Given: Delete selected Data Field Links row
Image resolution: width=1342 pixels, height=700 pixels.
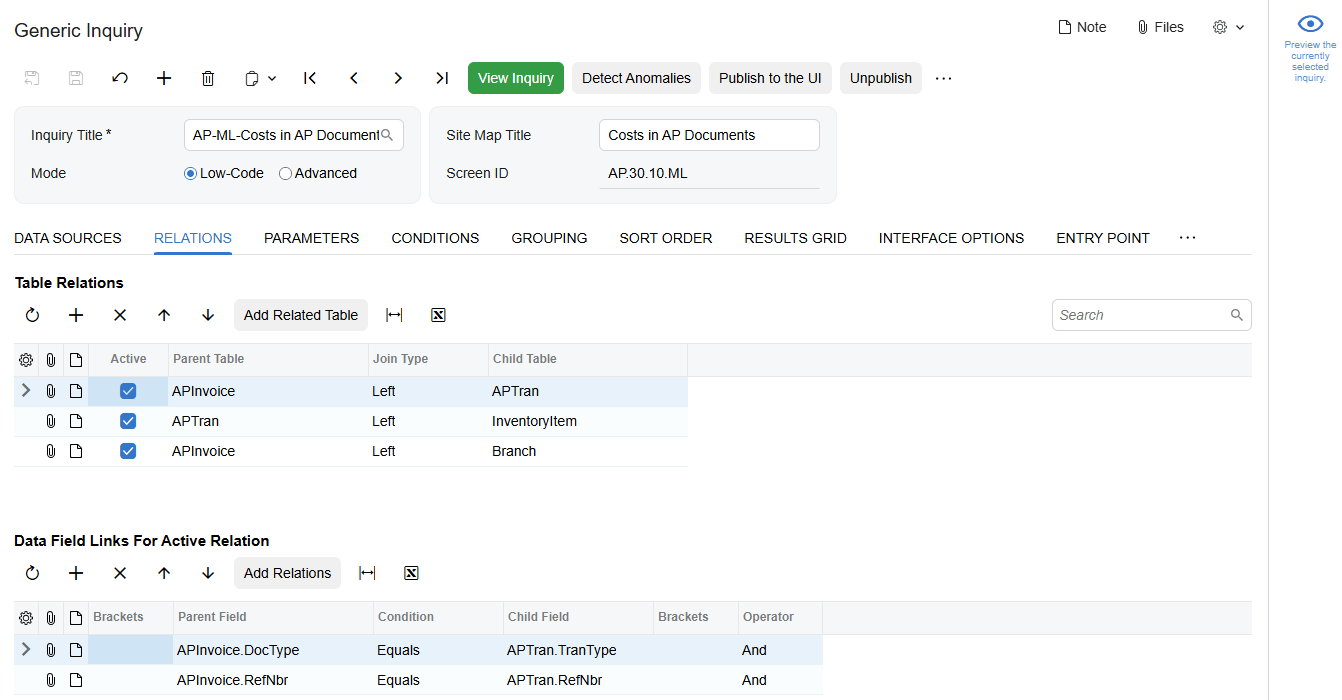Looking at the screenshot, I should click(x=120, y=573).
